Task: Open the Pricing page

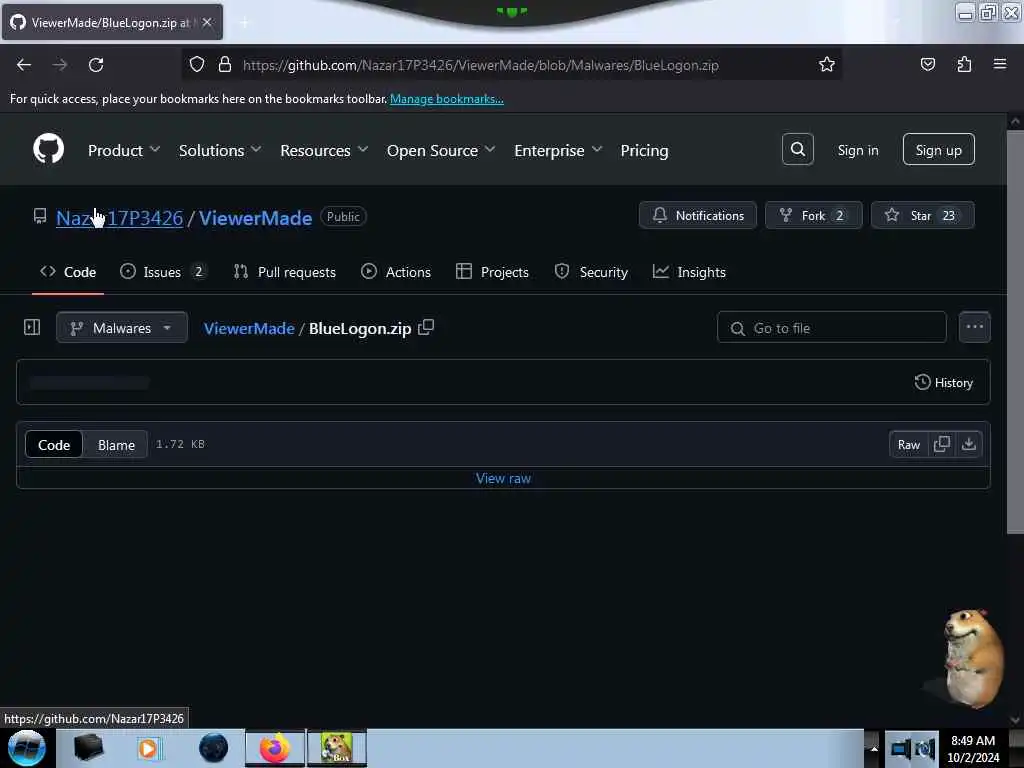Action: (x=644, y=150)
